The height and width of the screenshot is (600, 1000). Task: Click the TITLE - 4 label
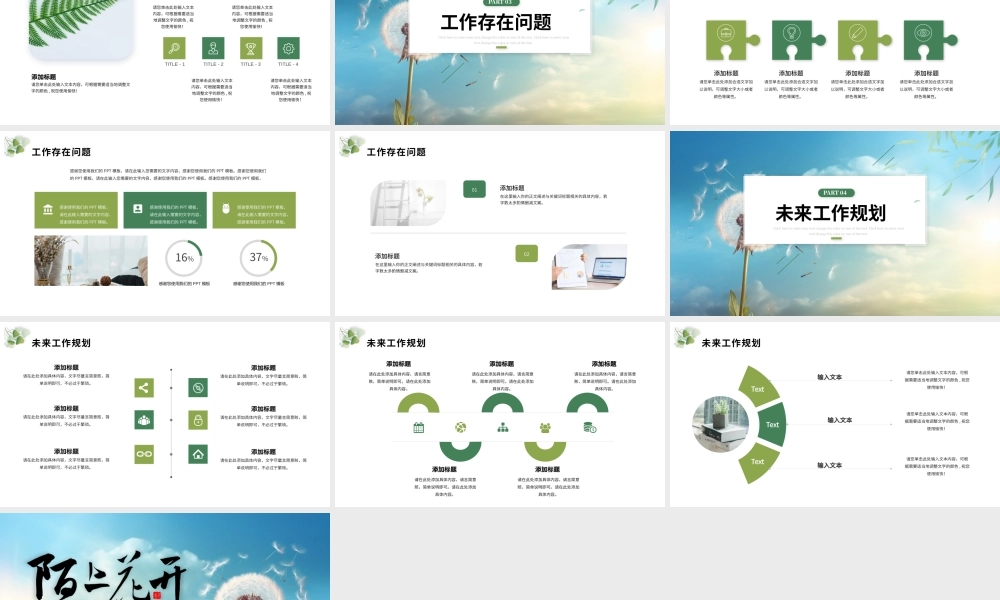[288, 64]
